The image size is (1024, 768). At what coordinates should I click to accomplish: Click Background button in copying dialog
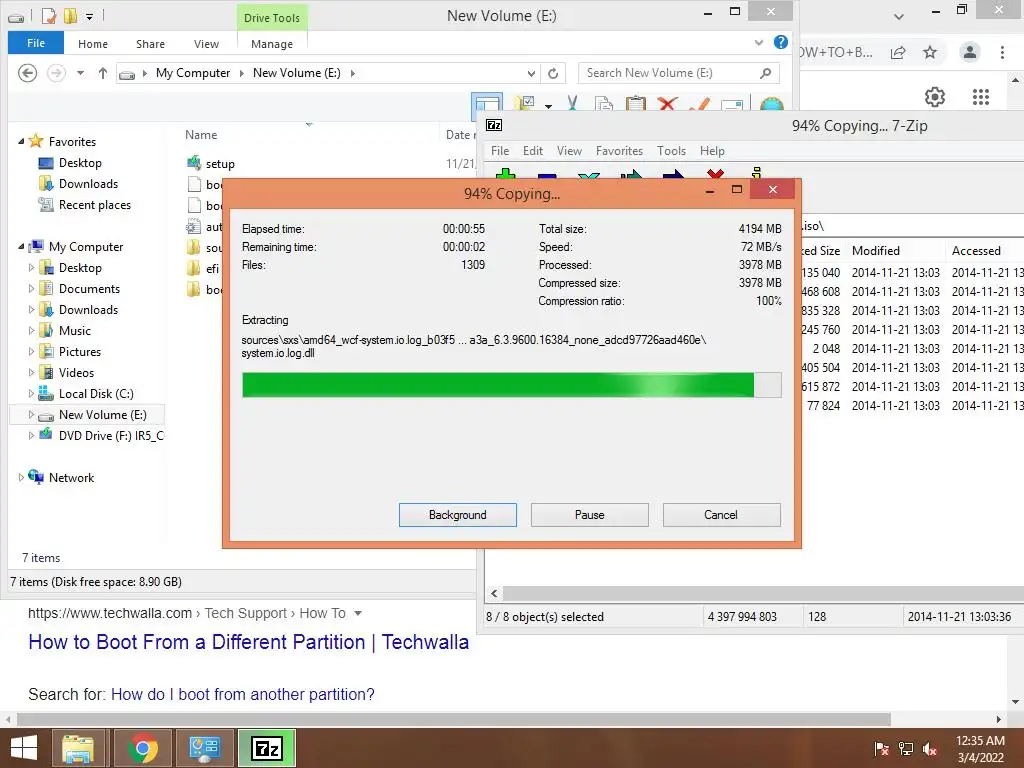tap(457, 515)
